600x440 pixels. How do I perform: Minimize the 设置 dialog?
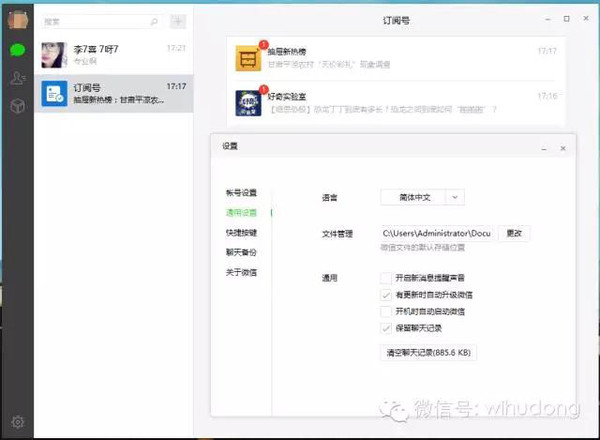coord(544,148)
